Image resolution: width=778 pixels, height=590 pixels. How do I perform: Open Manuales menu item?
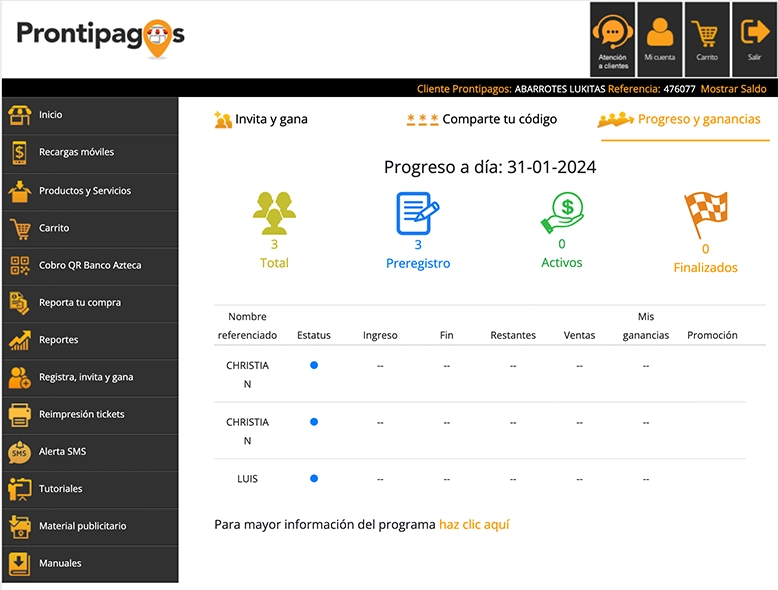click(x=90, y=564)
